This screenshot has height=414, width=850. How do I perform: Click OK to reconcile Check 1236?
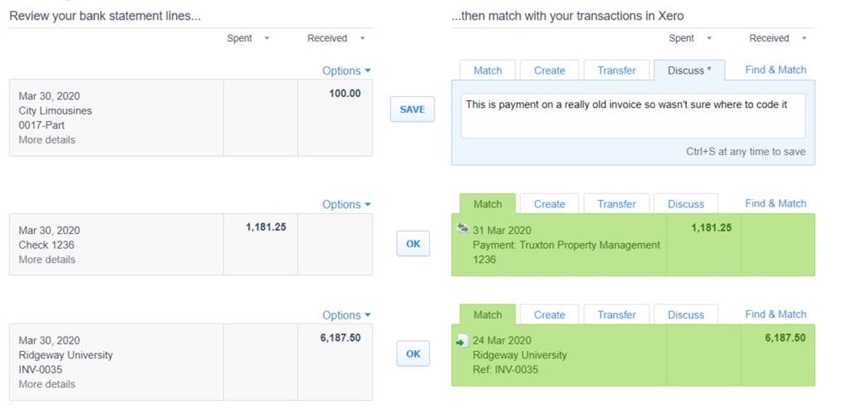click(x=413, y=243)
